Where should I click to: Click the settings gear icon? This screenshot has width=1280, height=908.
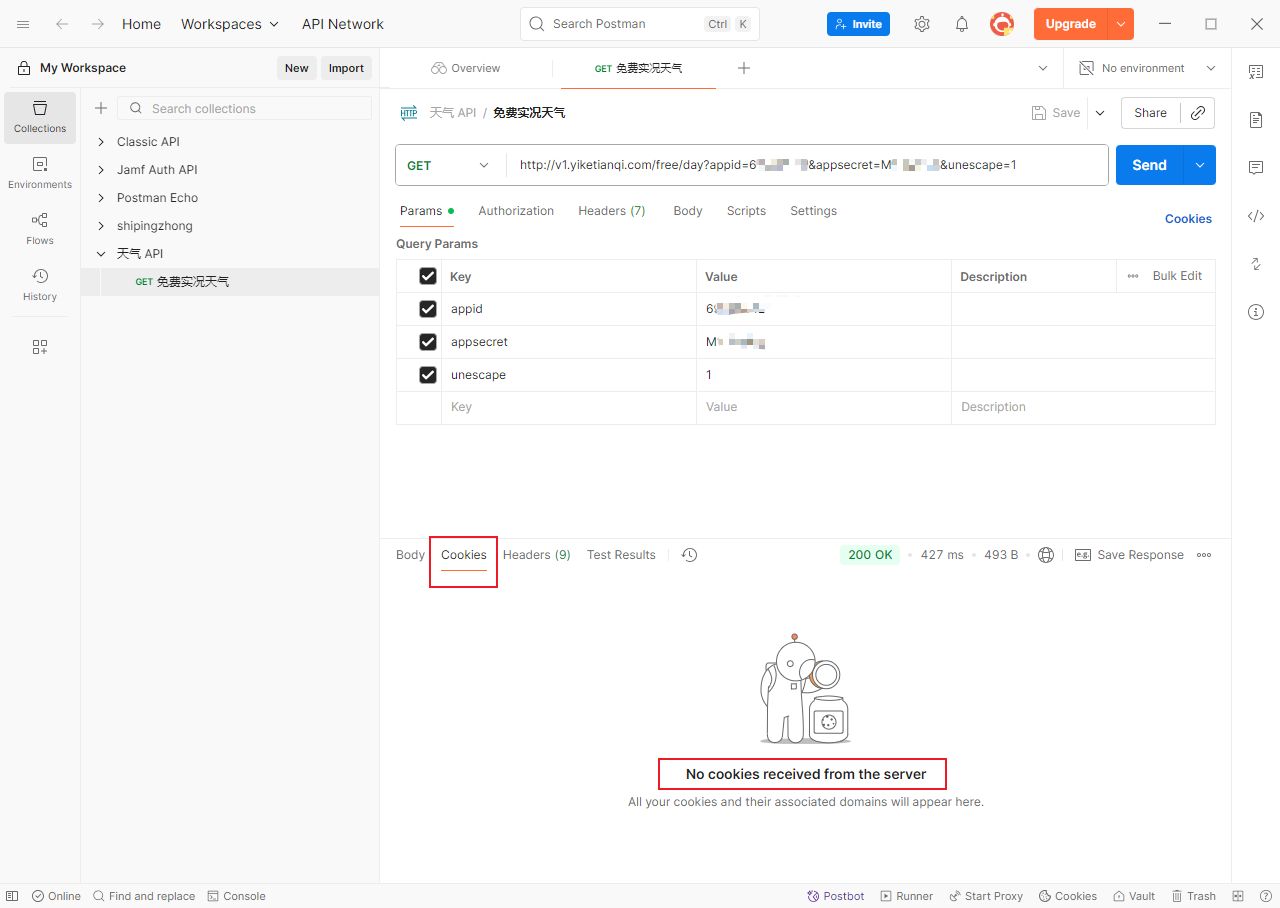[x=922, y=24]
